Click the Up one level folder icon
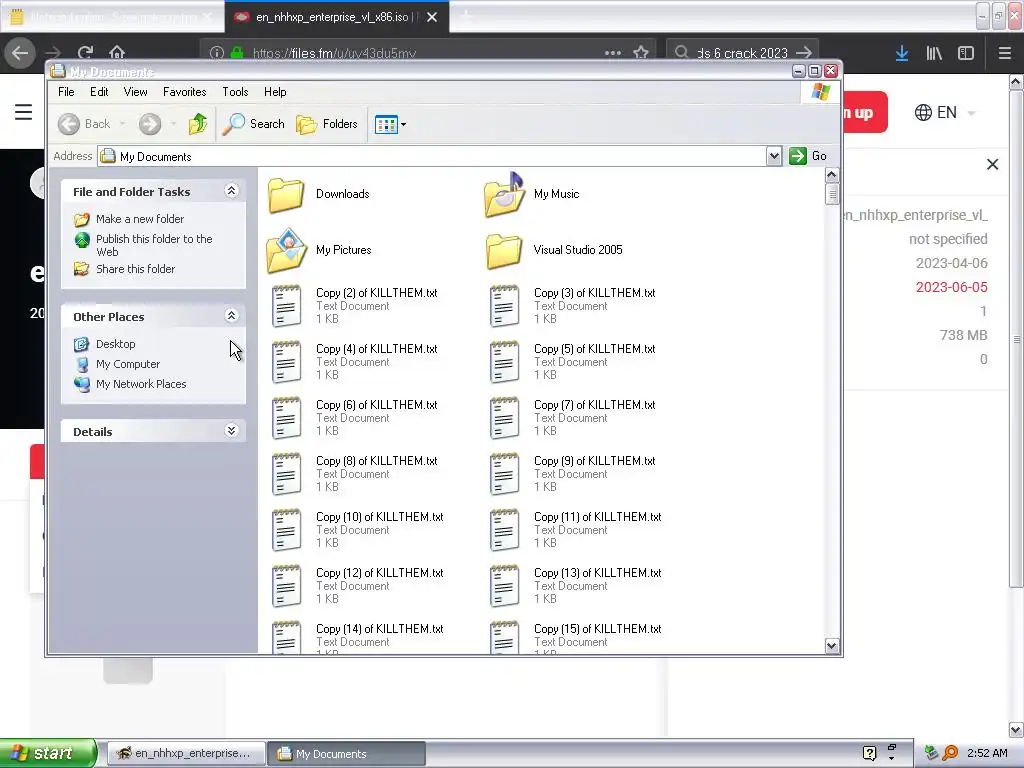Viewport: 1024px width, 768px height. point(198,123)
